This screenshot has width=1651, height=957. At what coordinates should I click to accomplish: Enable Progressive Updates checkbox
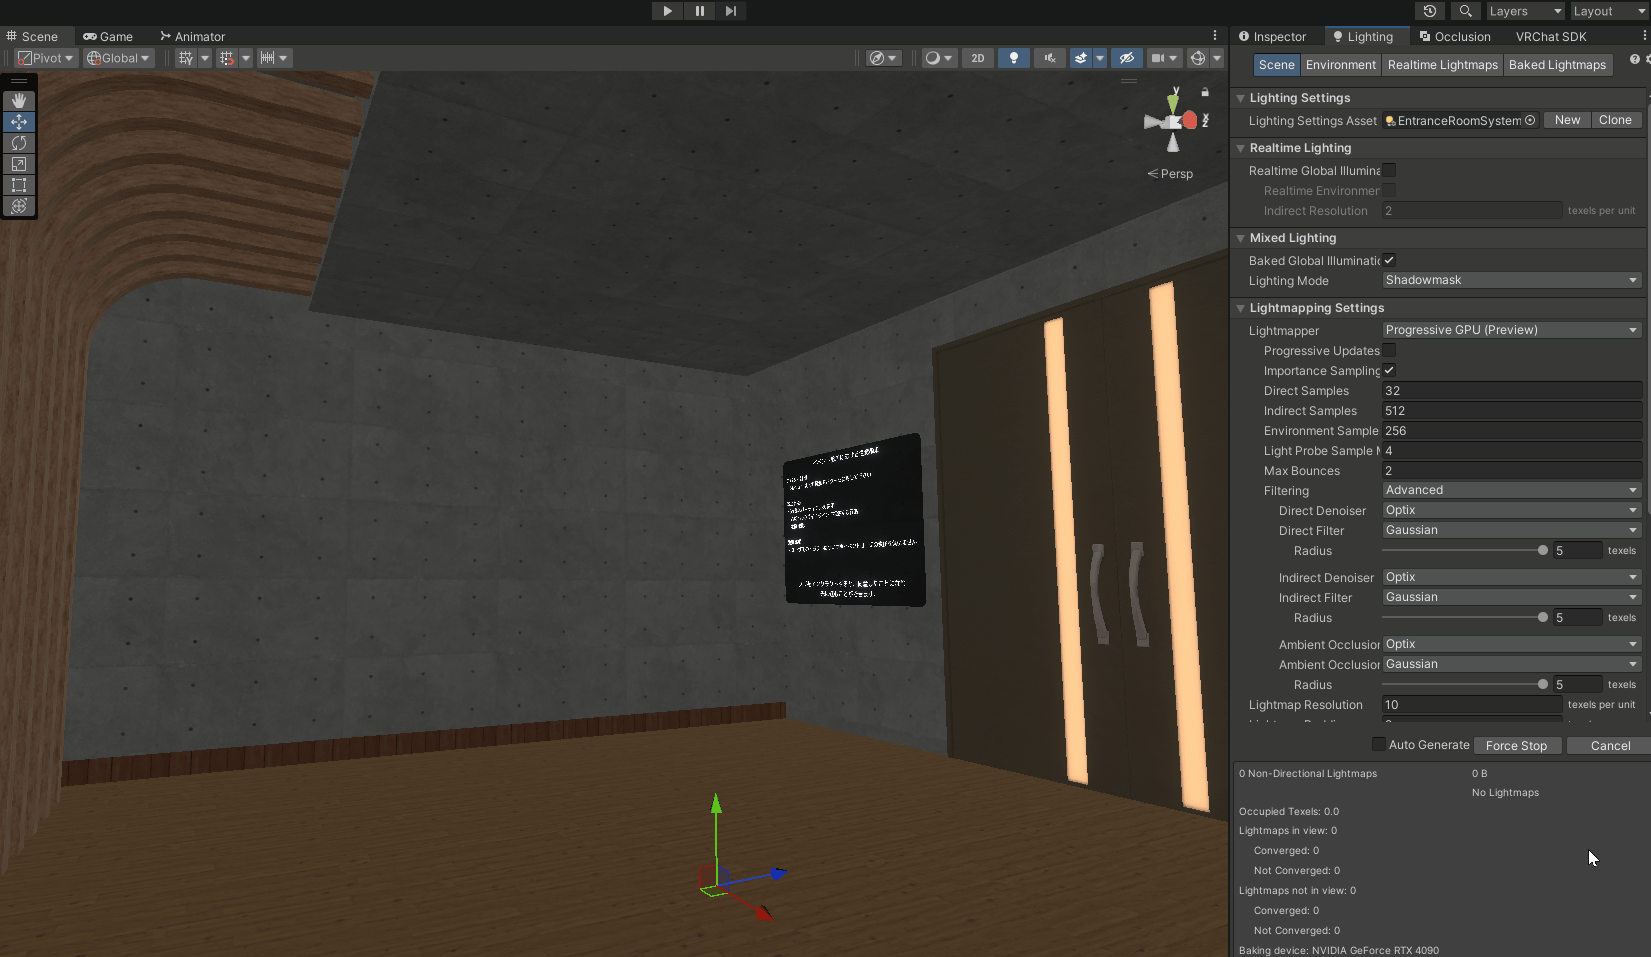pos(1389,351)
